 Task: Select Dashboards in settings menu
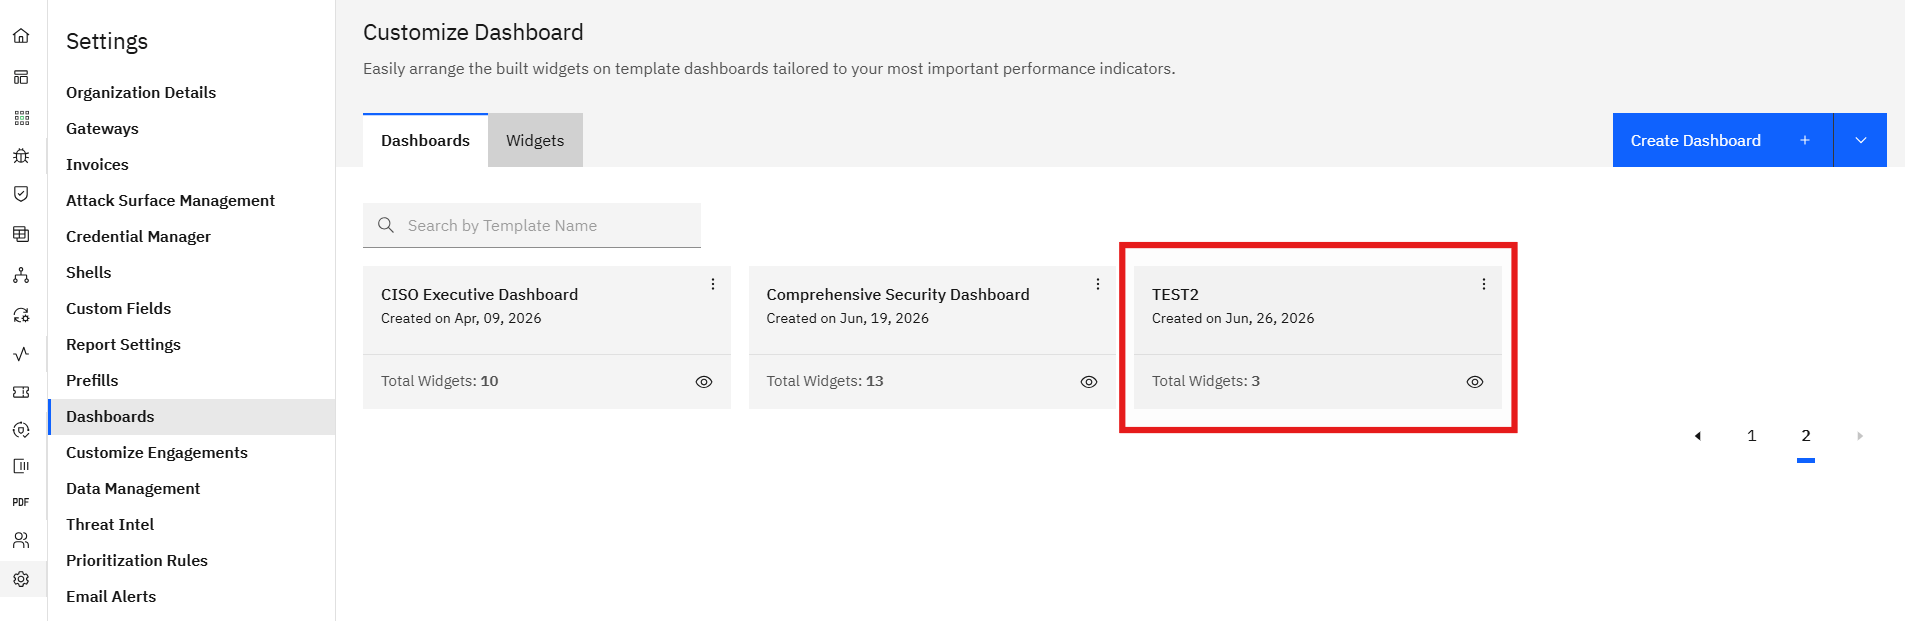click(191, 416)
